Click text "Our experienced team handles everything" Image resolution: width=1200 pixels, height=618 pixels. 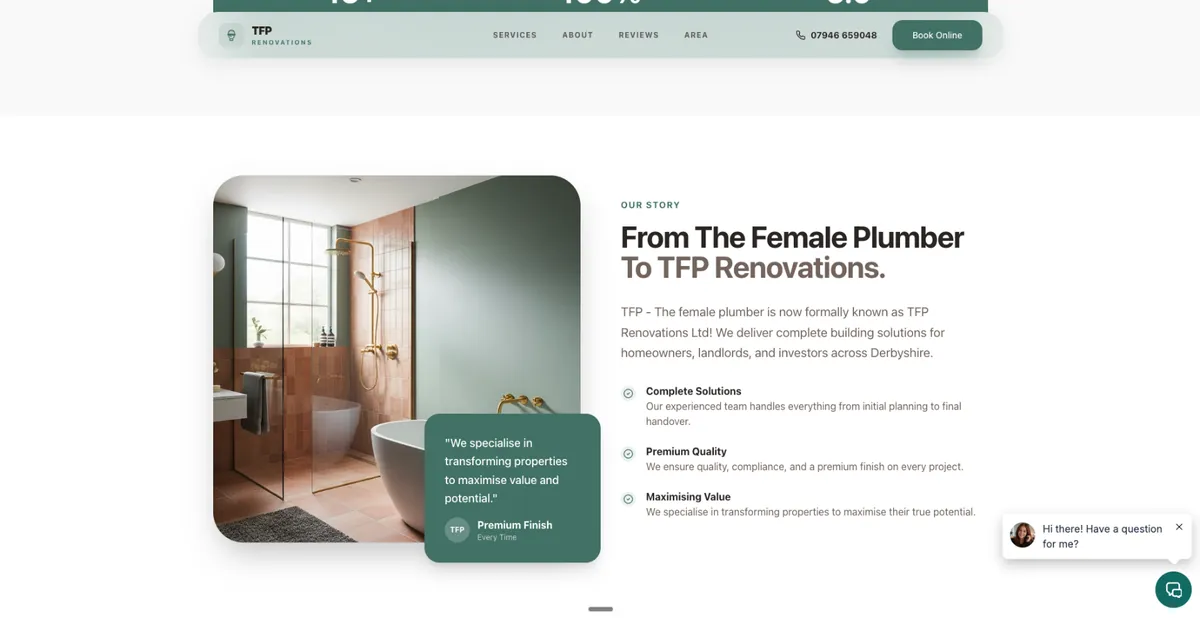(x=803, y=414)
